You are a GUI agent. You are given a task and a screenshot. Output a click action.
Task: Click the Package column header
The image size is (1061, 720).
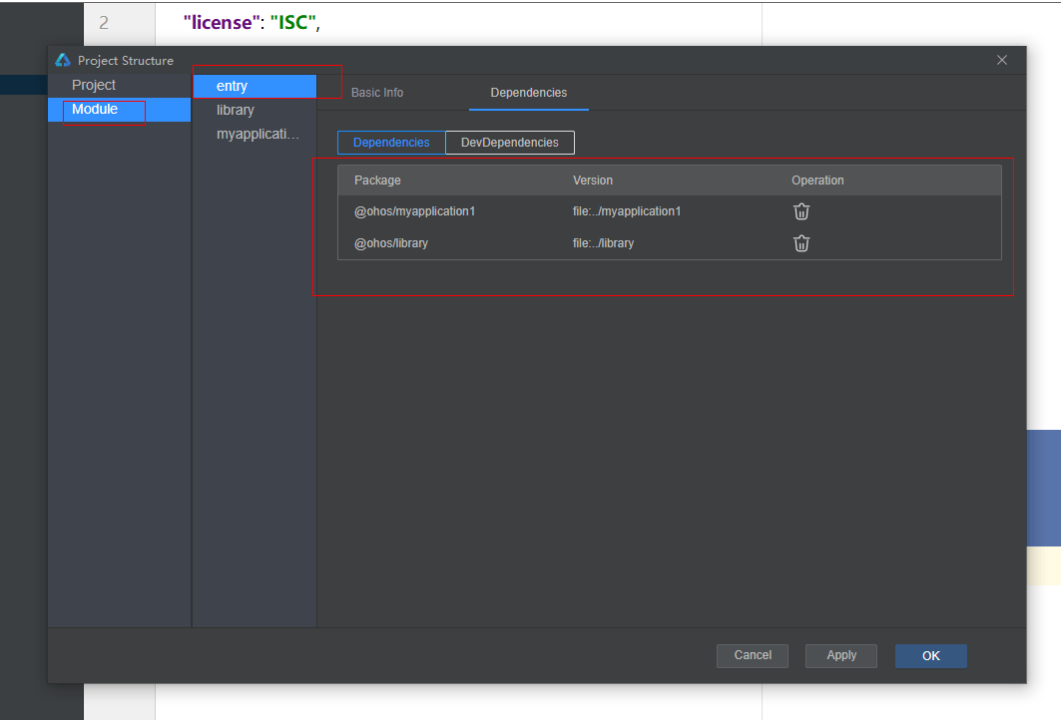(375, 180)
